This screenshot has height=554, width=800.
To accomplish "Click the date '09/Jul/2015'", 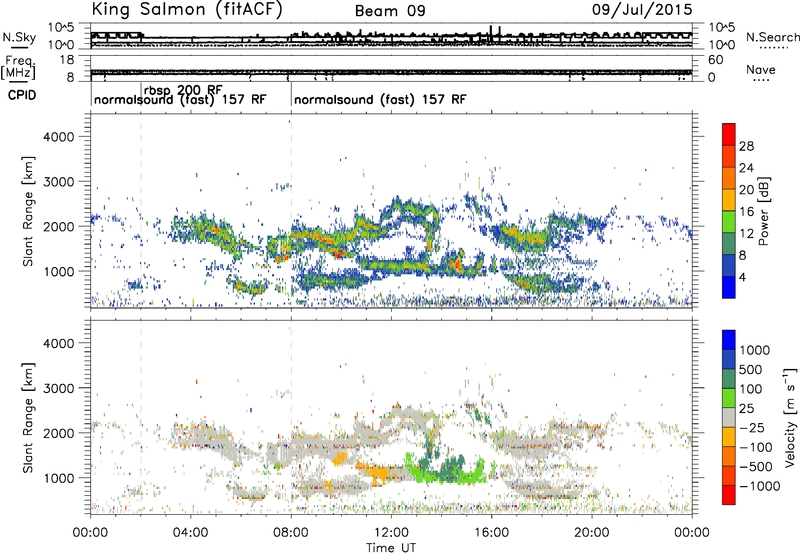I will pos(642,10).
